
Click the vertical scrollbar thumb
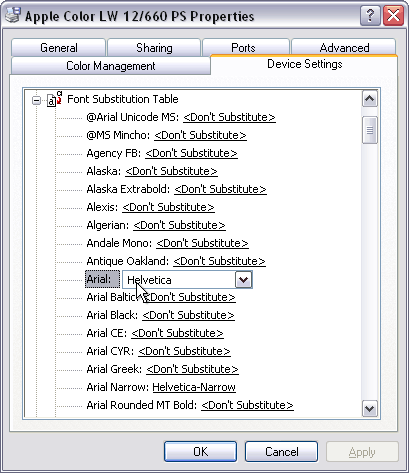point(370,130)
